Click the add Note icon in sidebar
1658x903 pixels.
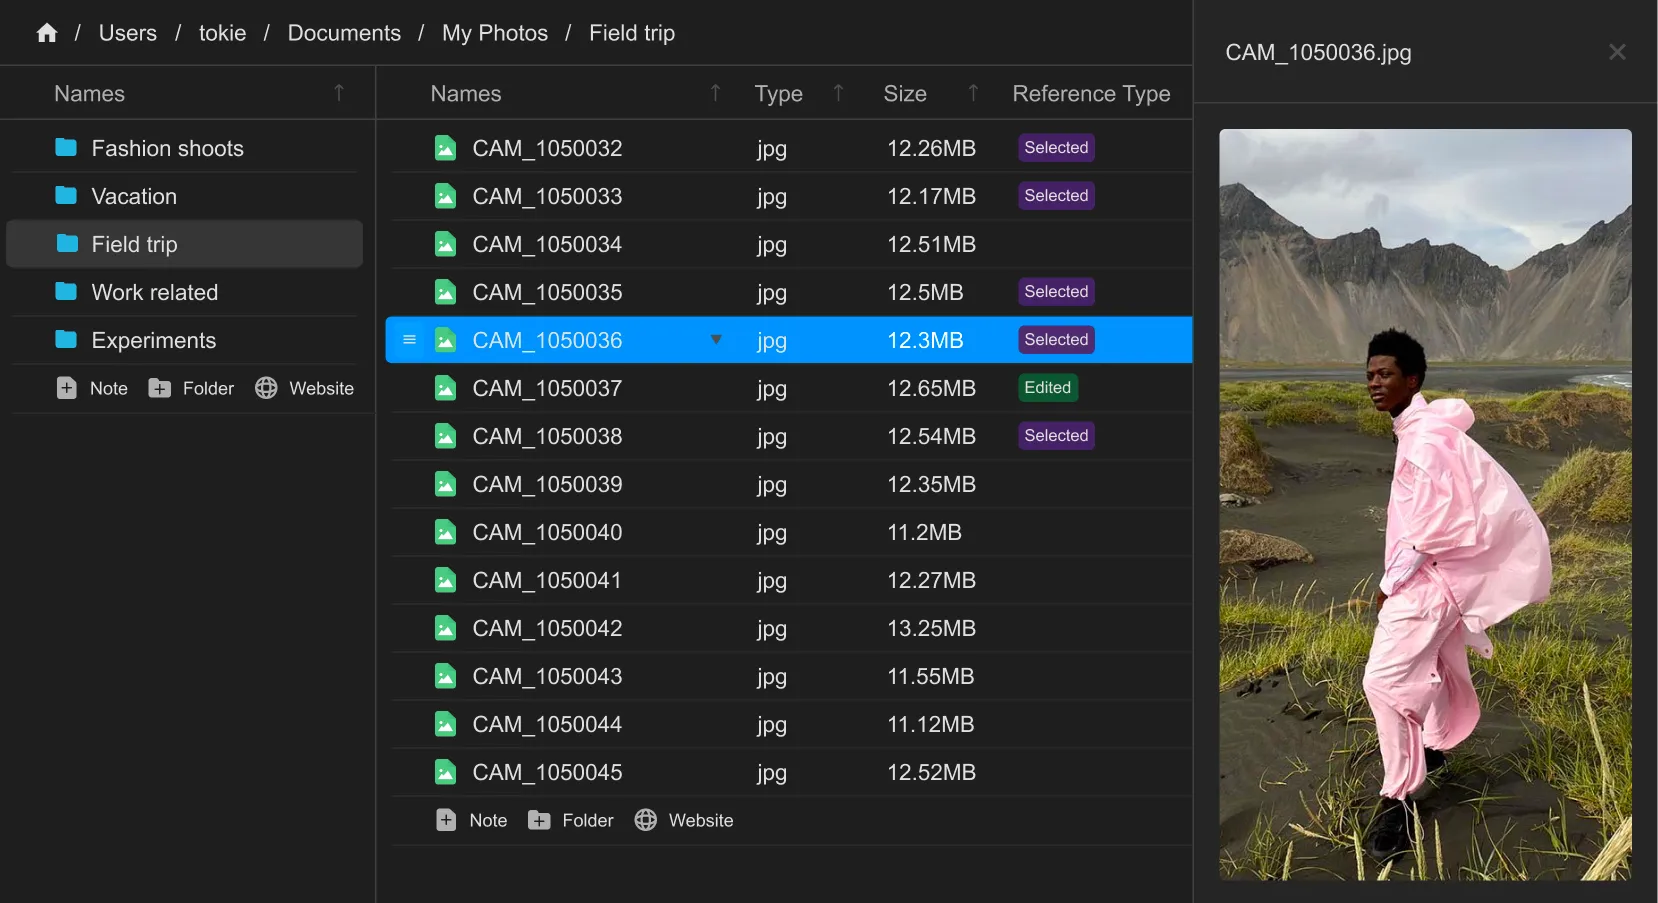(x=66, y=388)
